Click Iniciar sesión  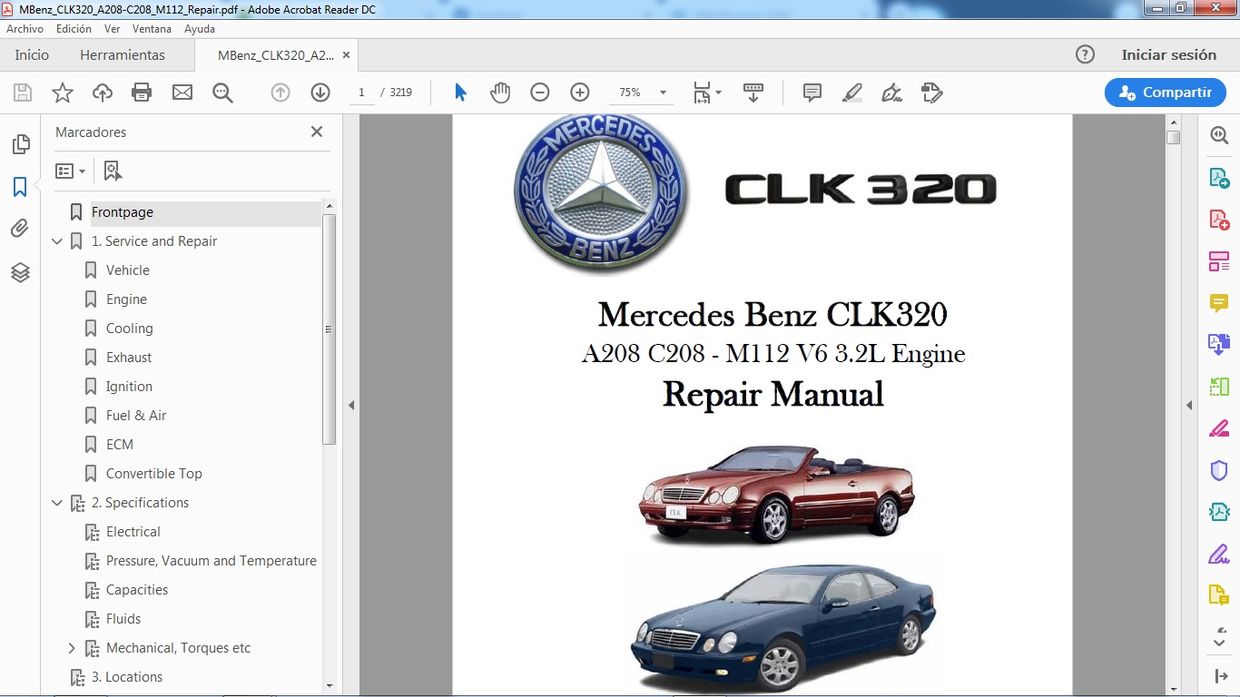coord(1170,55)
